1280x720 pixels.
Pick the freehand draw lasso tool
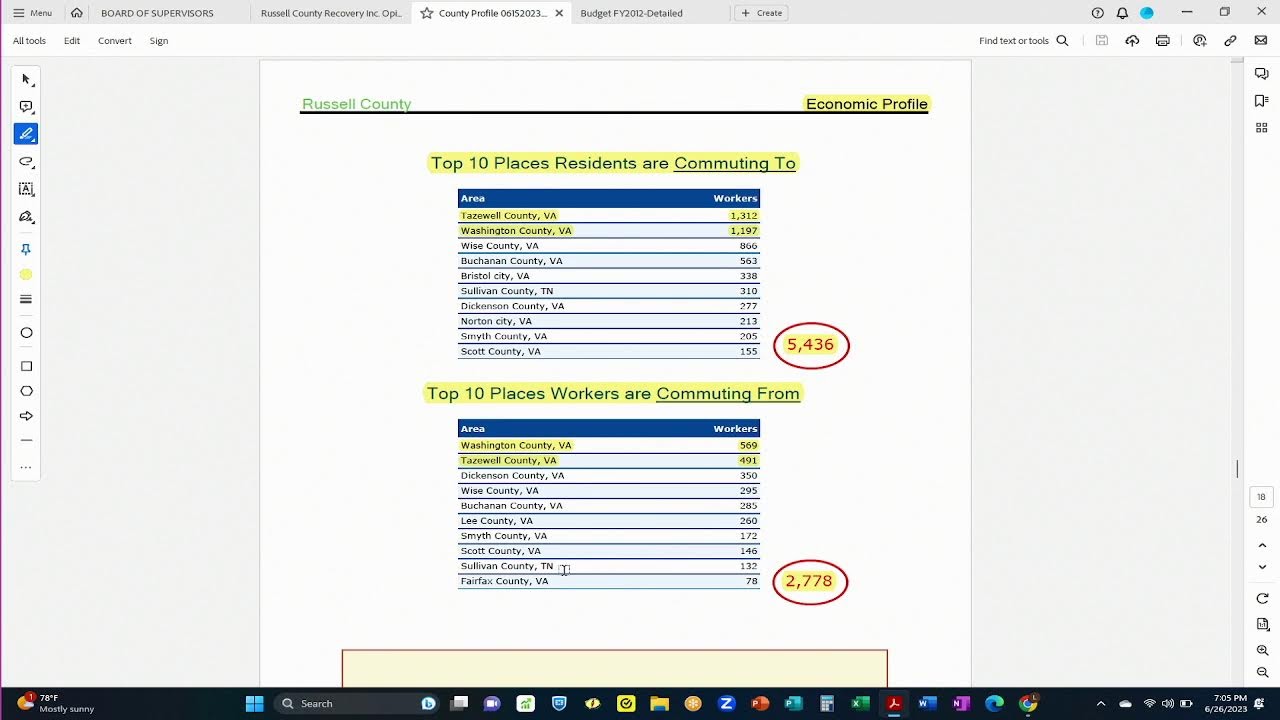point(26,161)
